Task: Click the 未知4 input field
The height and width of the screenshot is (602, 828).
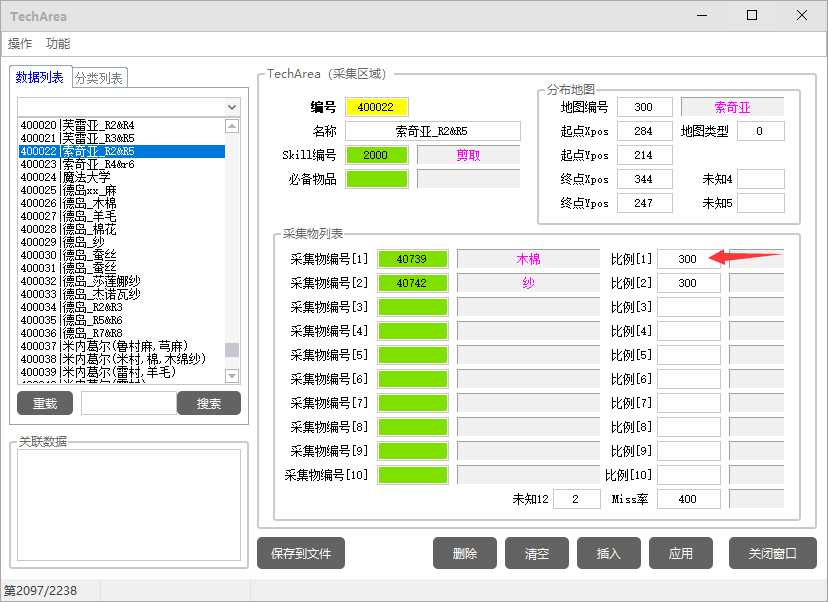Action: click(760, 179)
